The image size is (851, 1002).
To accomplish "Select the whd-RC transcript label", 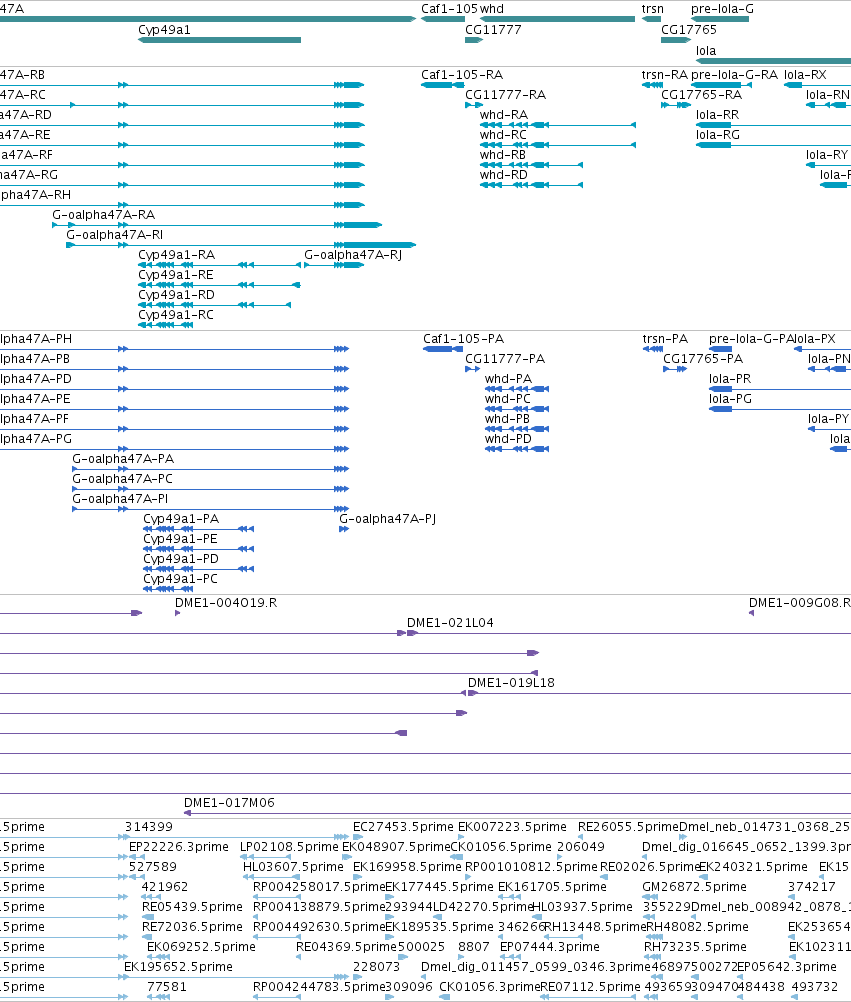I will [x=503, y=135].
